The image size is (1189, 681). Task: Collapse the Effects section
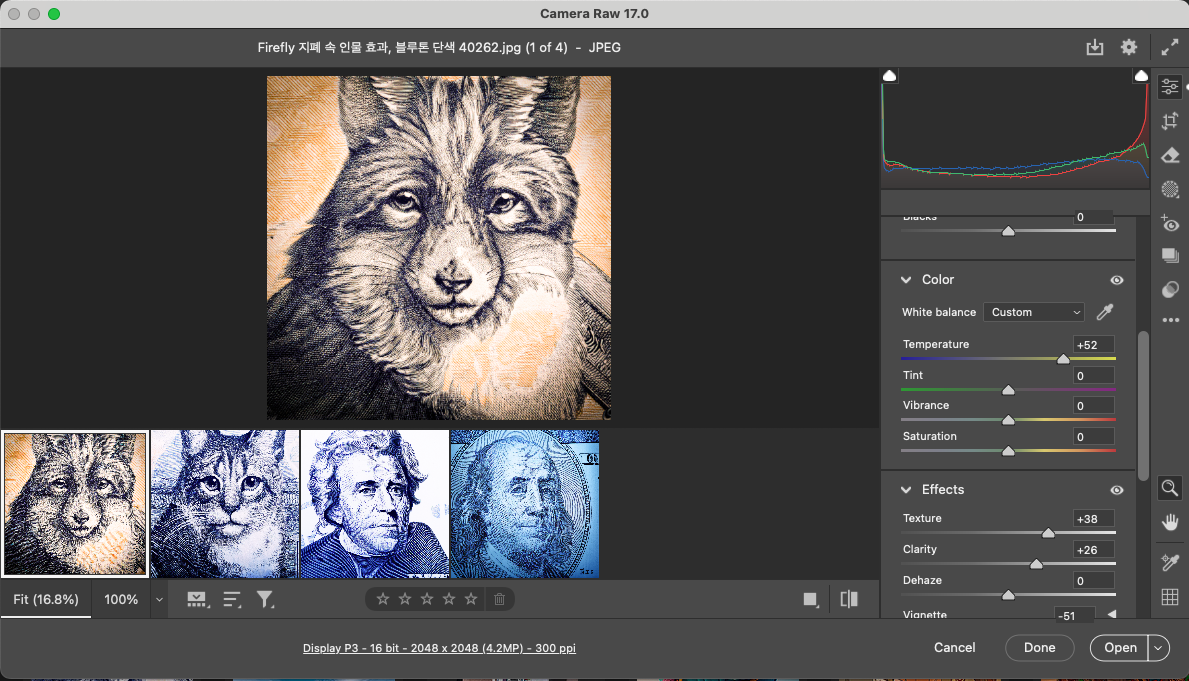906,490
